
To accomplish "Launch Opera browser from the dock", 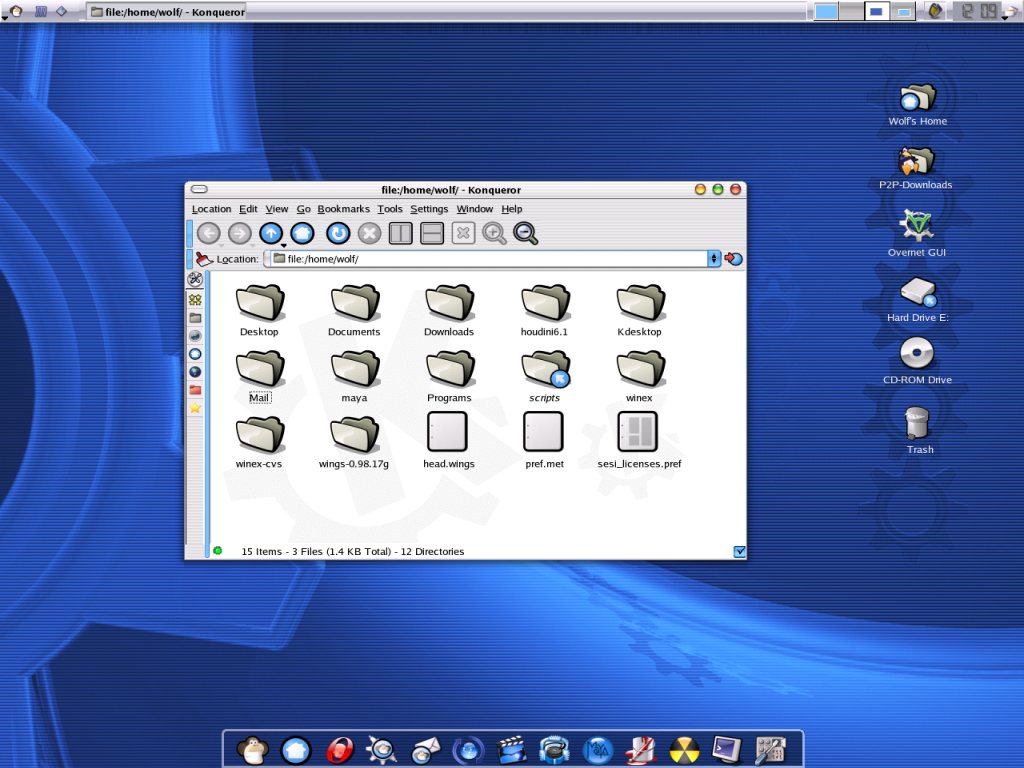I will tap(339, 750).
